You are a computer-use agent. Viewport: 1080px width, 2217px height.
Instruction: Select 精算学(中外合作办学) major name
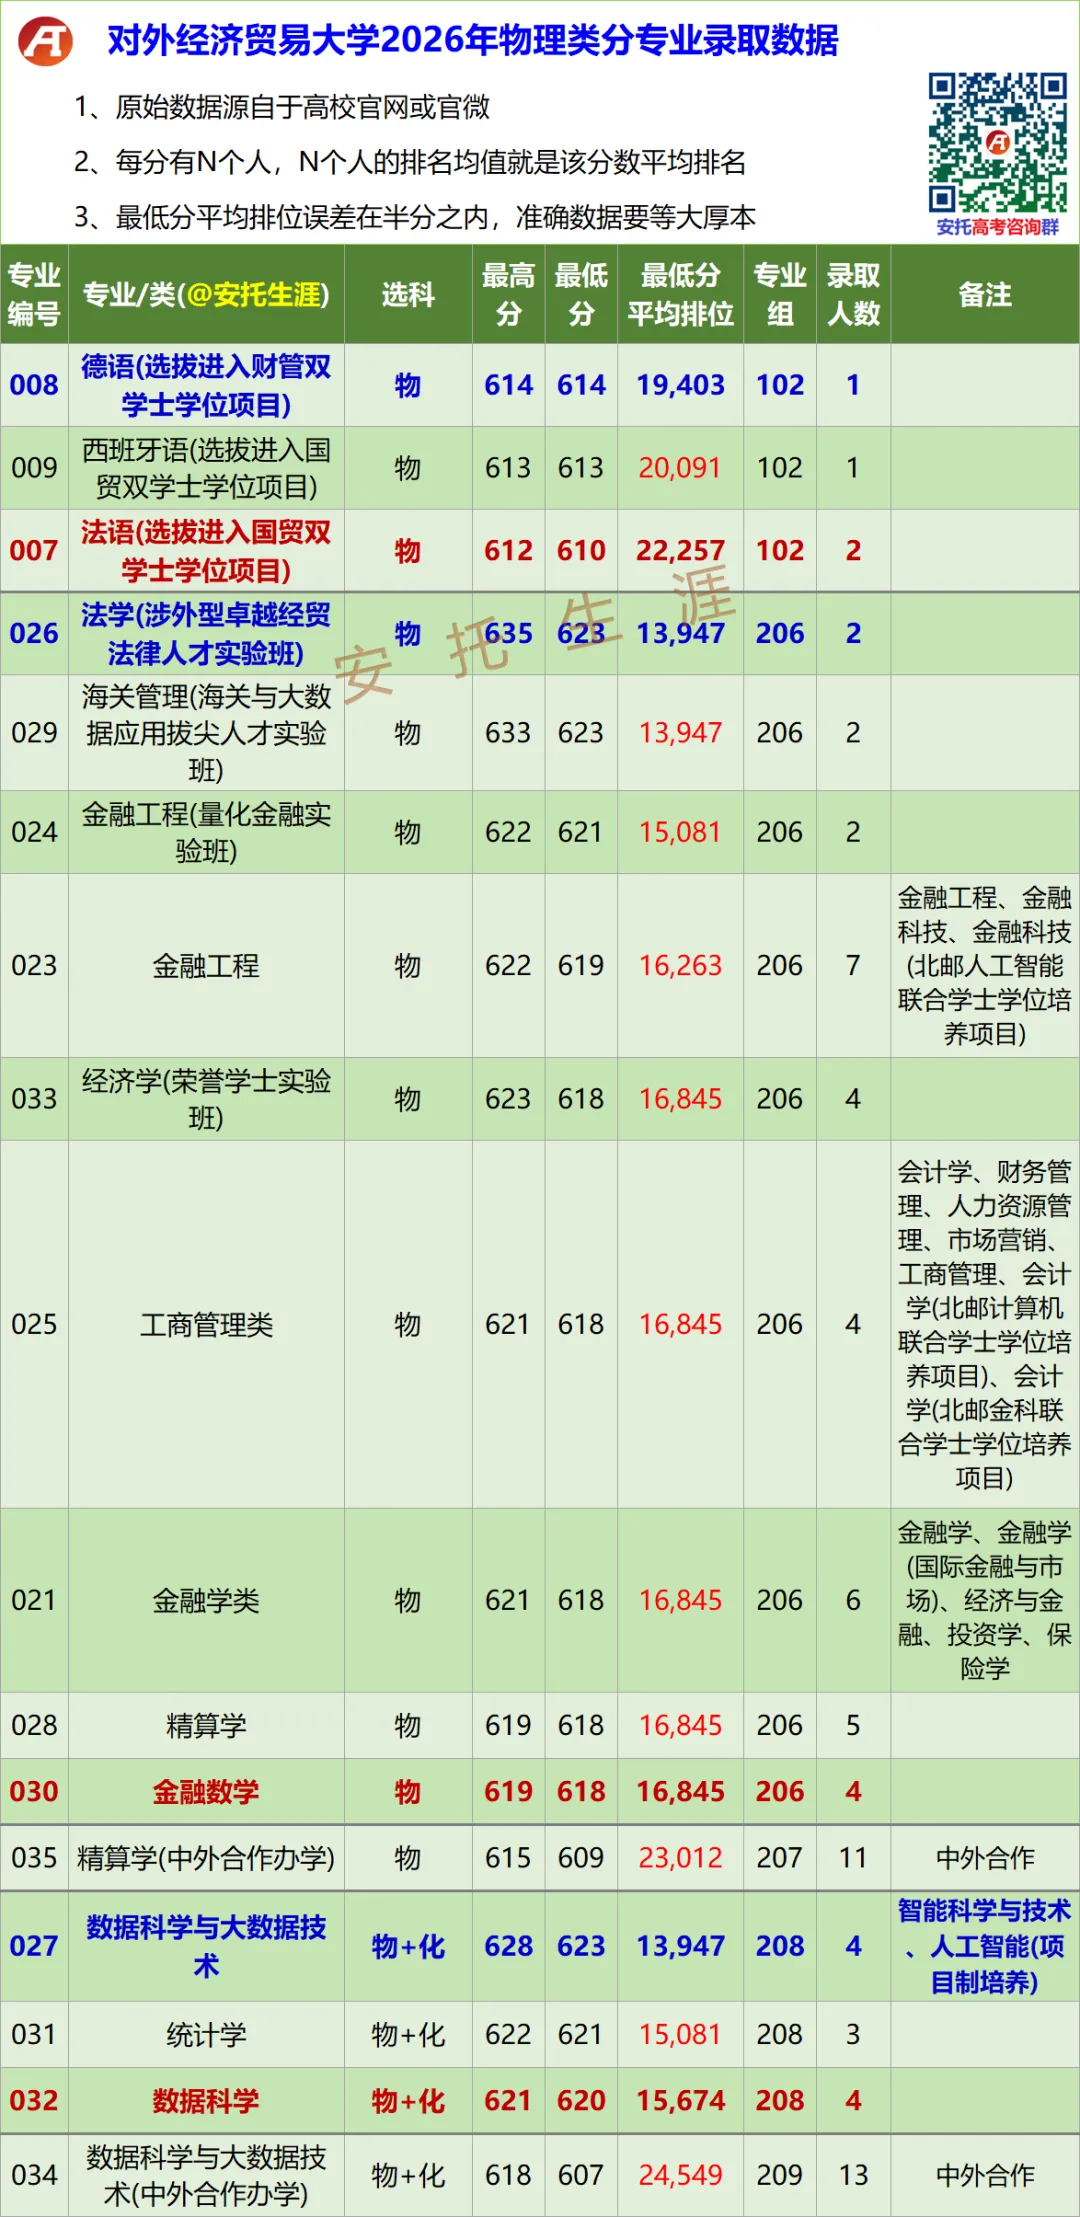[x=206, y=1858]
